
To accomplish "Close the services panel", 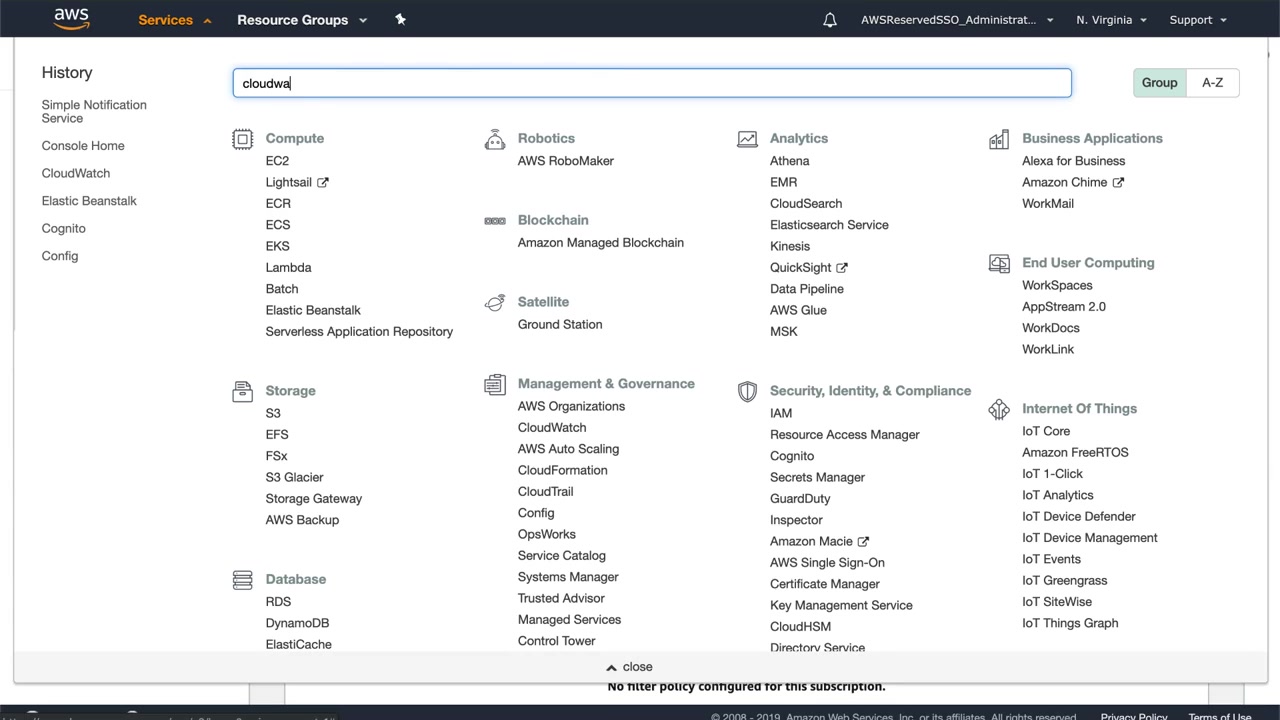I will click(629, 667).
